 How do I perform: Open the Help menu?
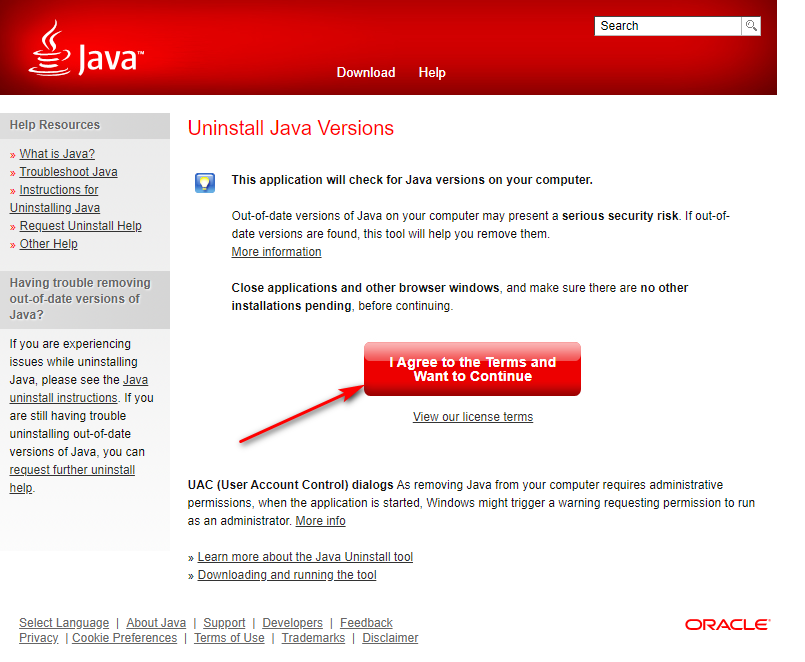(x=432, y=72)
